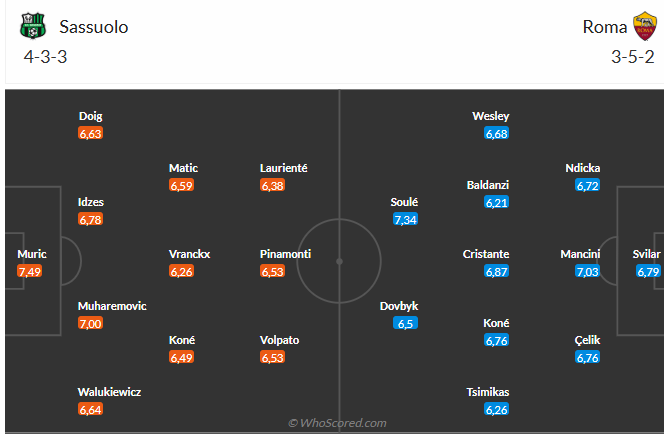Viewport: 664px width, 434px height.
Task: Click Doig's 6,63 rating badge
Action: (x=91, y=133)
